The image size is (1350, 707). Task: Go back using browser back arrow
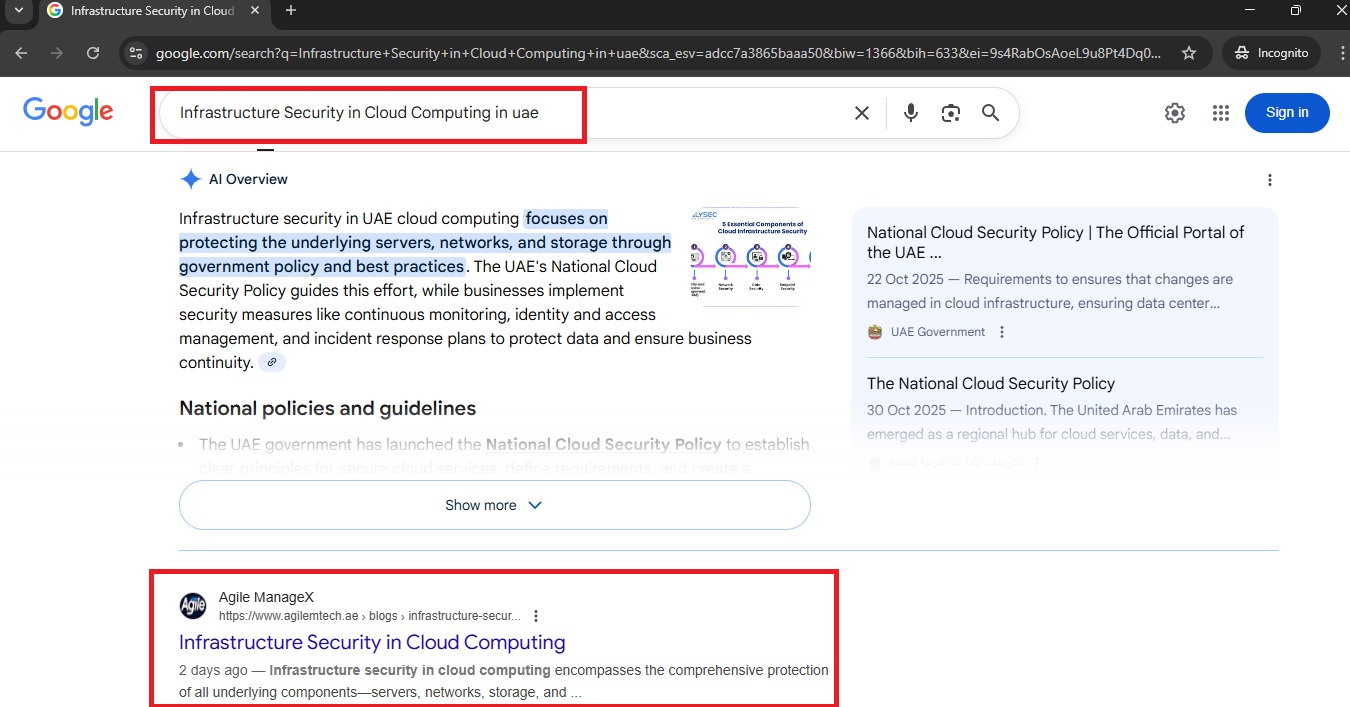(x=22, y=53)
